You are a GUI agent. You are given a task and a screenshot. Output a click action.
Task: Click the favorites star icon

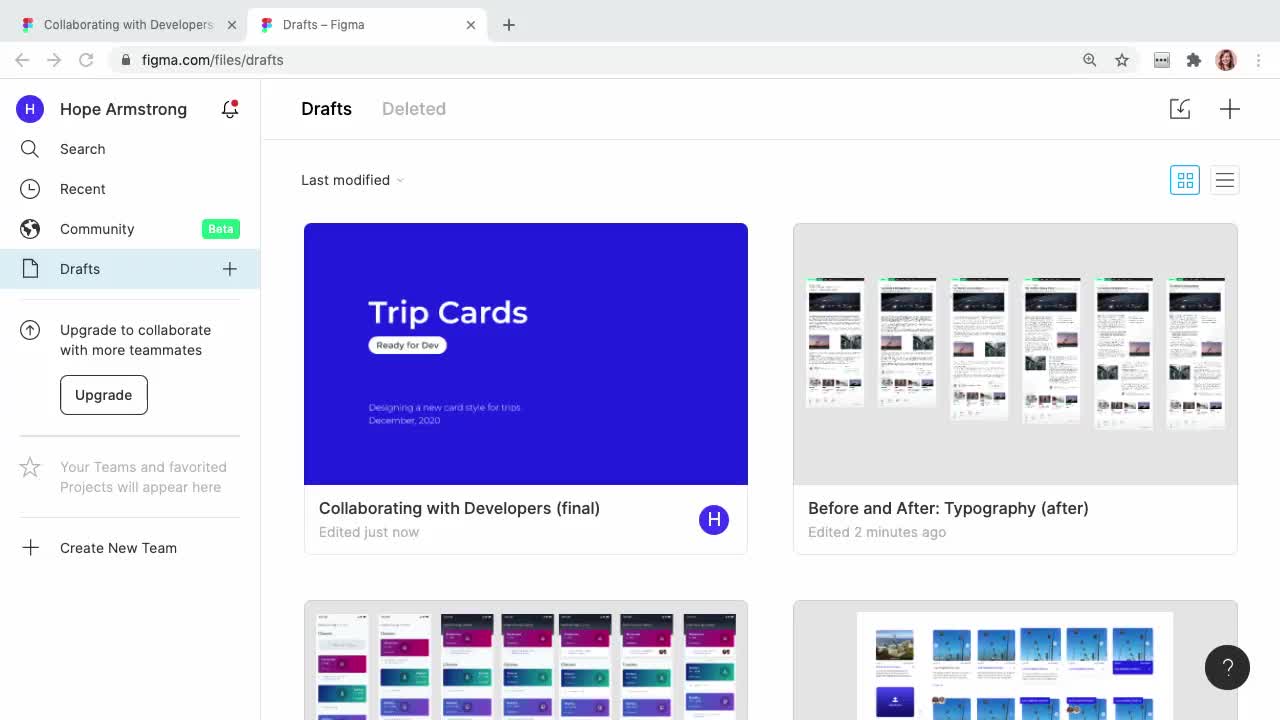pyautogui.click(x=30, y=467)
